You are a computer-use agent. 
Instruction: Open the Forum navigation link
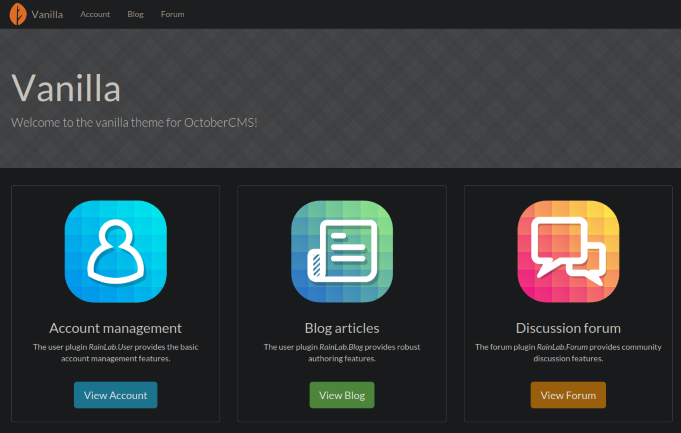tap(172, 15)
